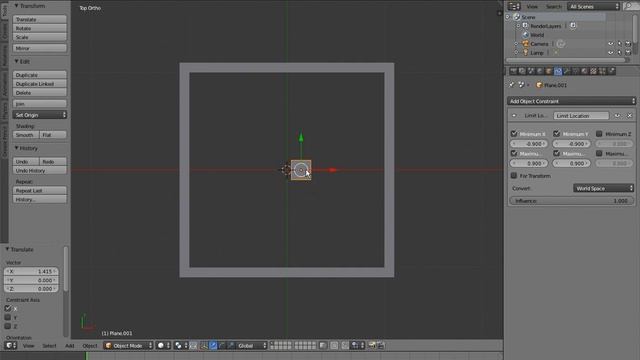
Task: Open the Global orientation dropdown
Action: pyautogui.click(x=251, y=345)
